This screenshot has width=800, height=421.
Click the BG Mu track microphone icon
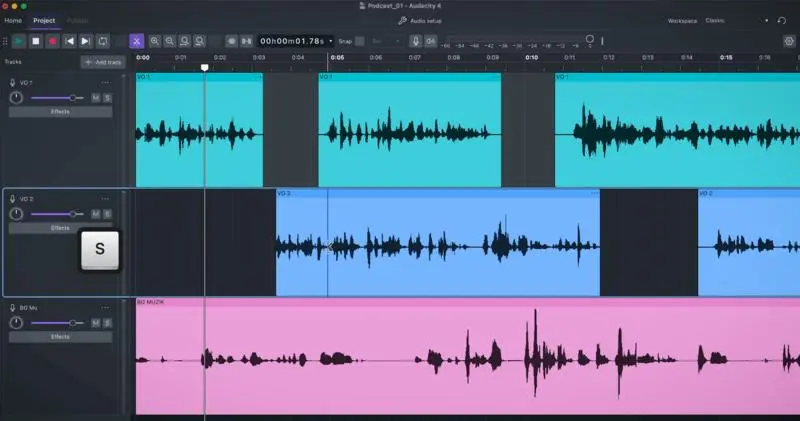click(x=12, y=308)
